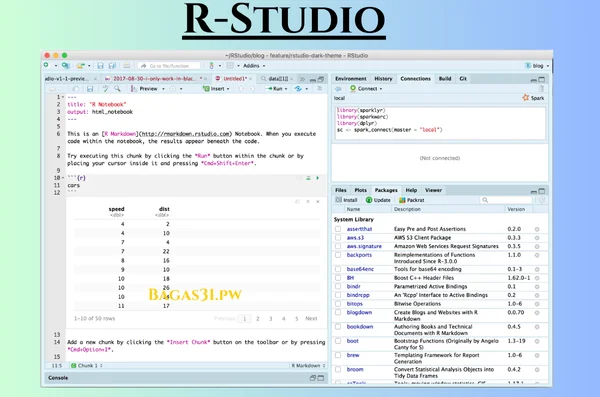Click the New File green plus icon
Screen dimensions: 600x397
pos(46,65)
